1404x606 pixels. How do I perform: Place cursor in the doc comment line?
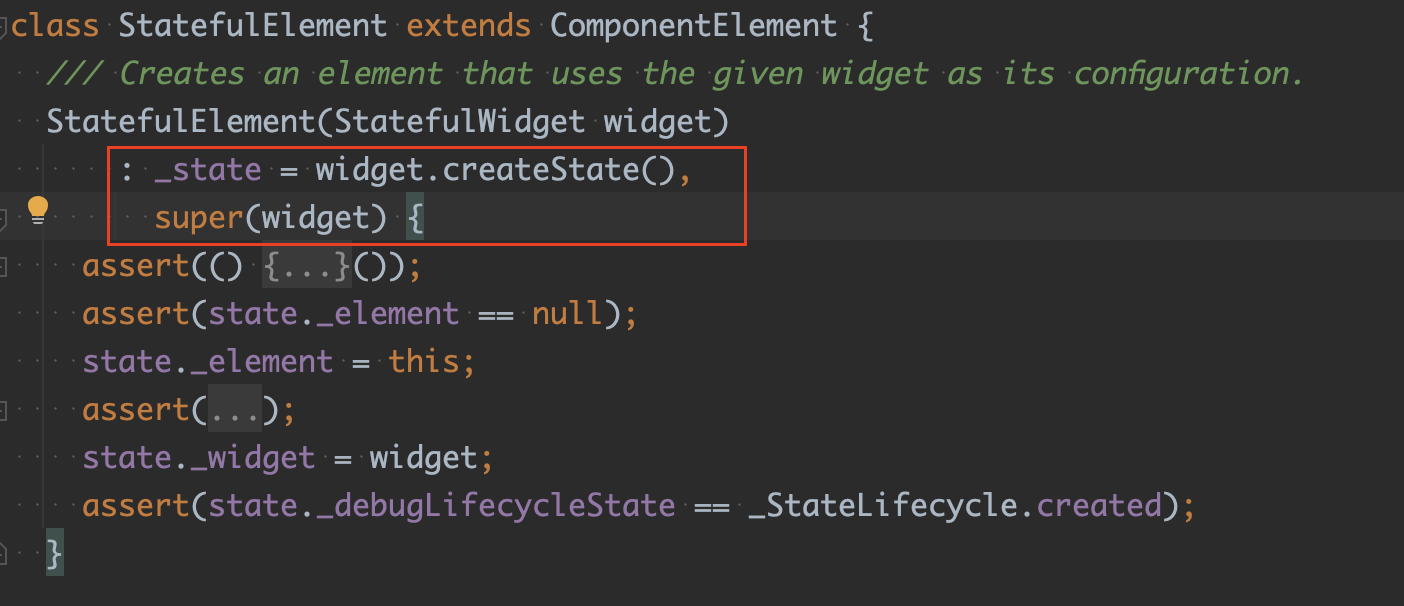[x=675, y=74]
